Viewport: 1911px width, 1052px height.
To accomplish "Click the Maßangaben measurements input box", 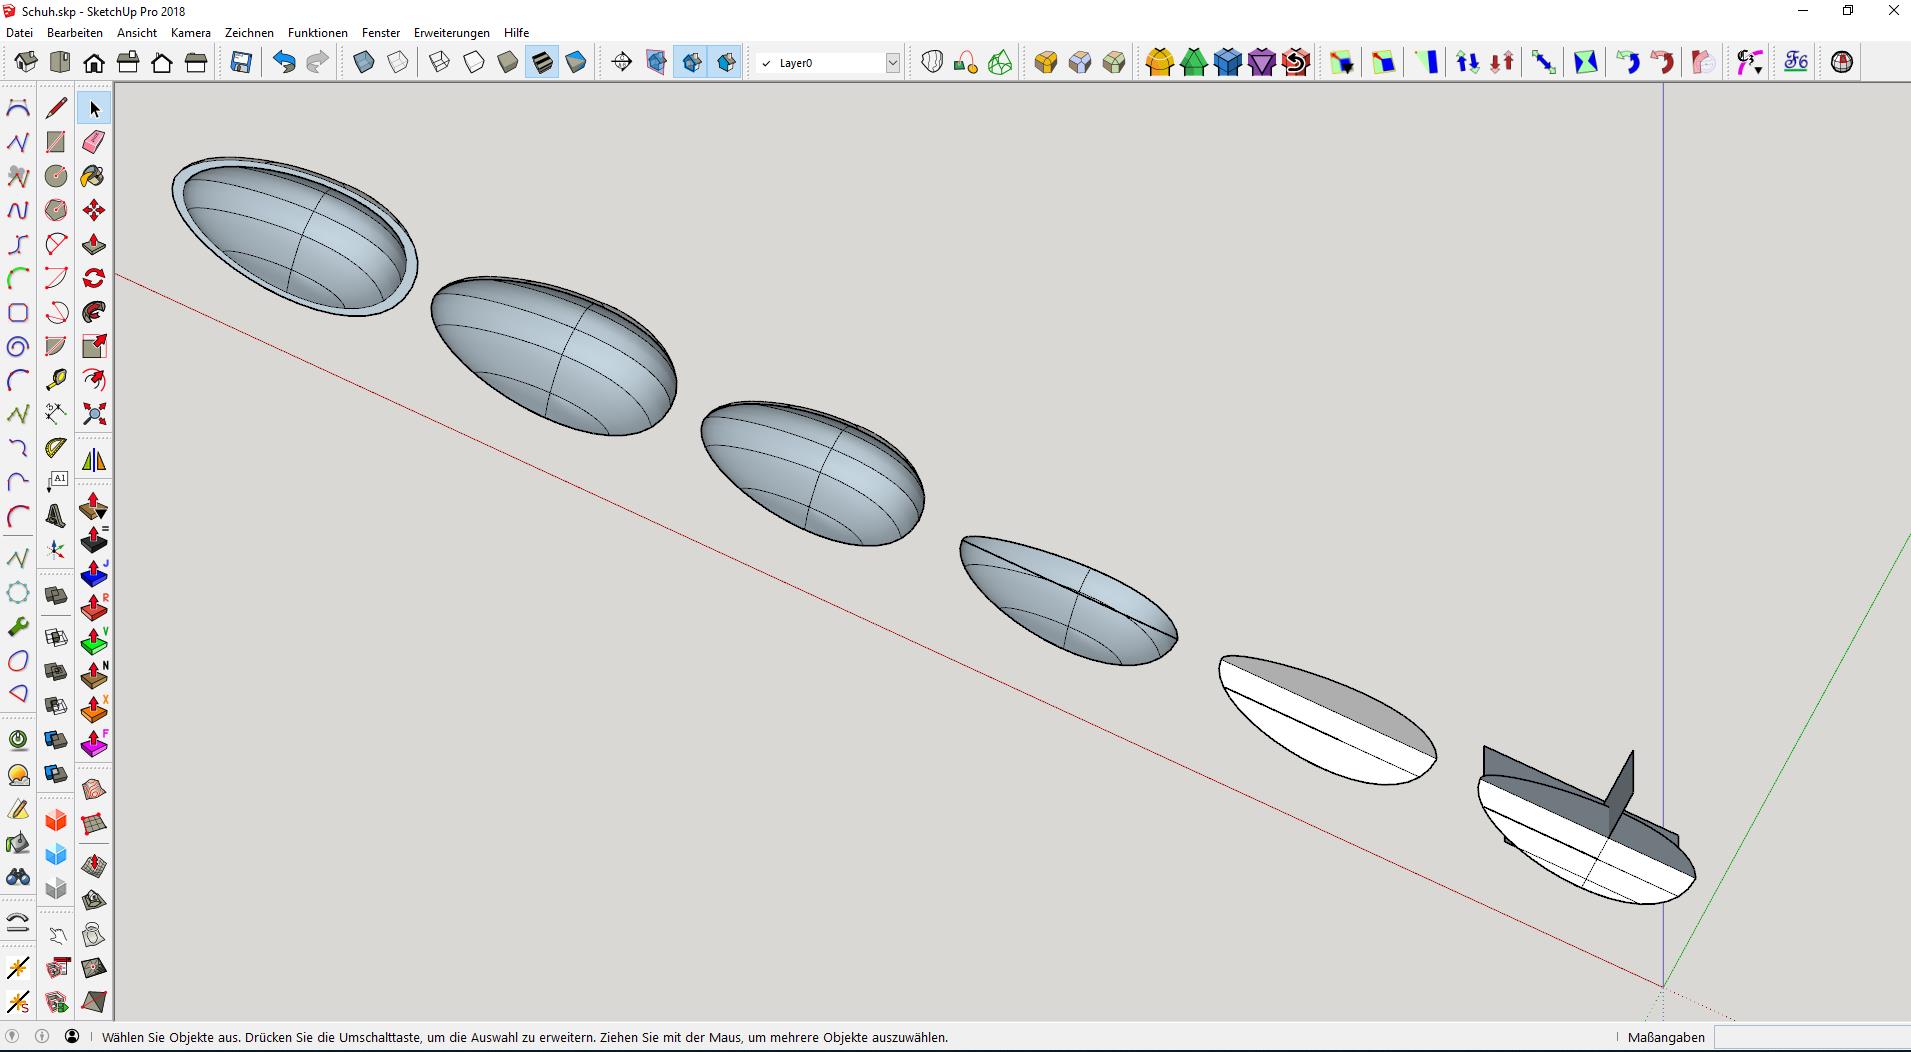I will tap(1810, 1037).
